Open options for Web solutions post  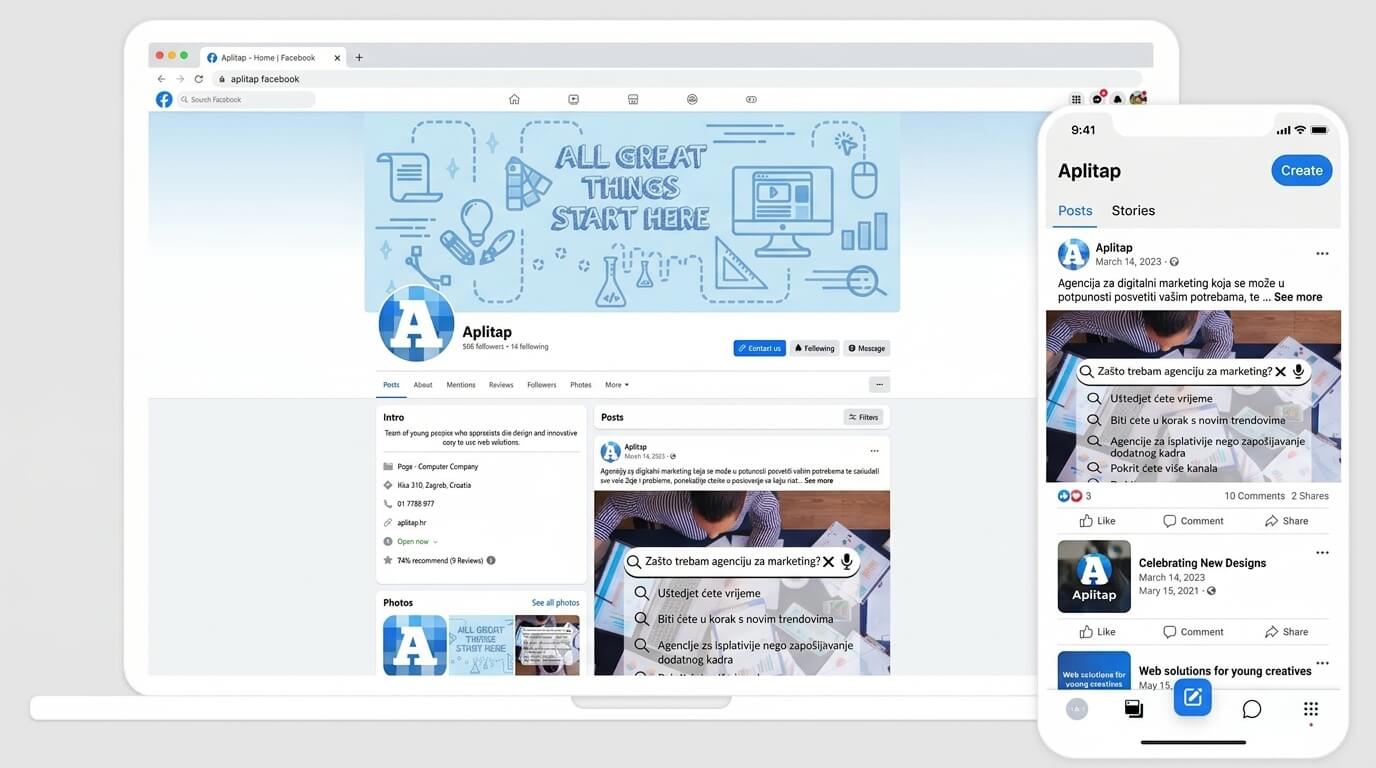[1322, 663]
